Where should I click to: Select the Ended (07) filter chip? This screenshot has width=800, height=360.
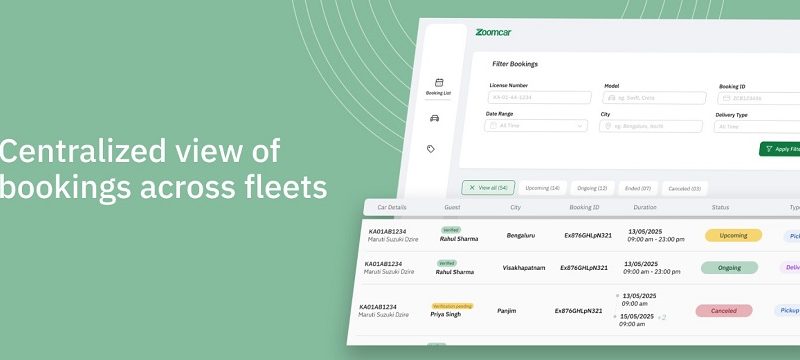click(638, 189)
